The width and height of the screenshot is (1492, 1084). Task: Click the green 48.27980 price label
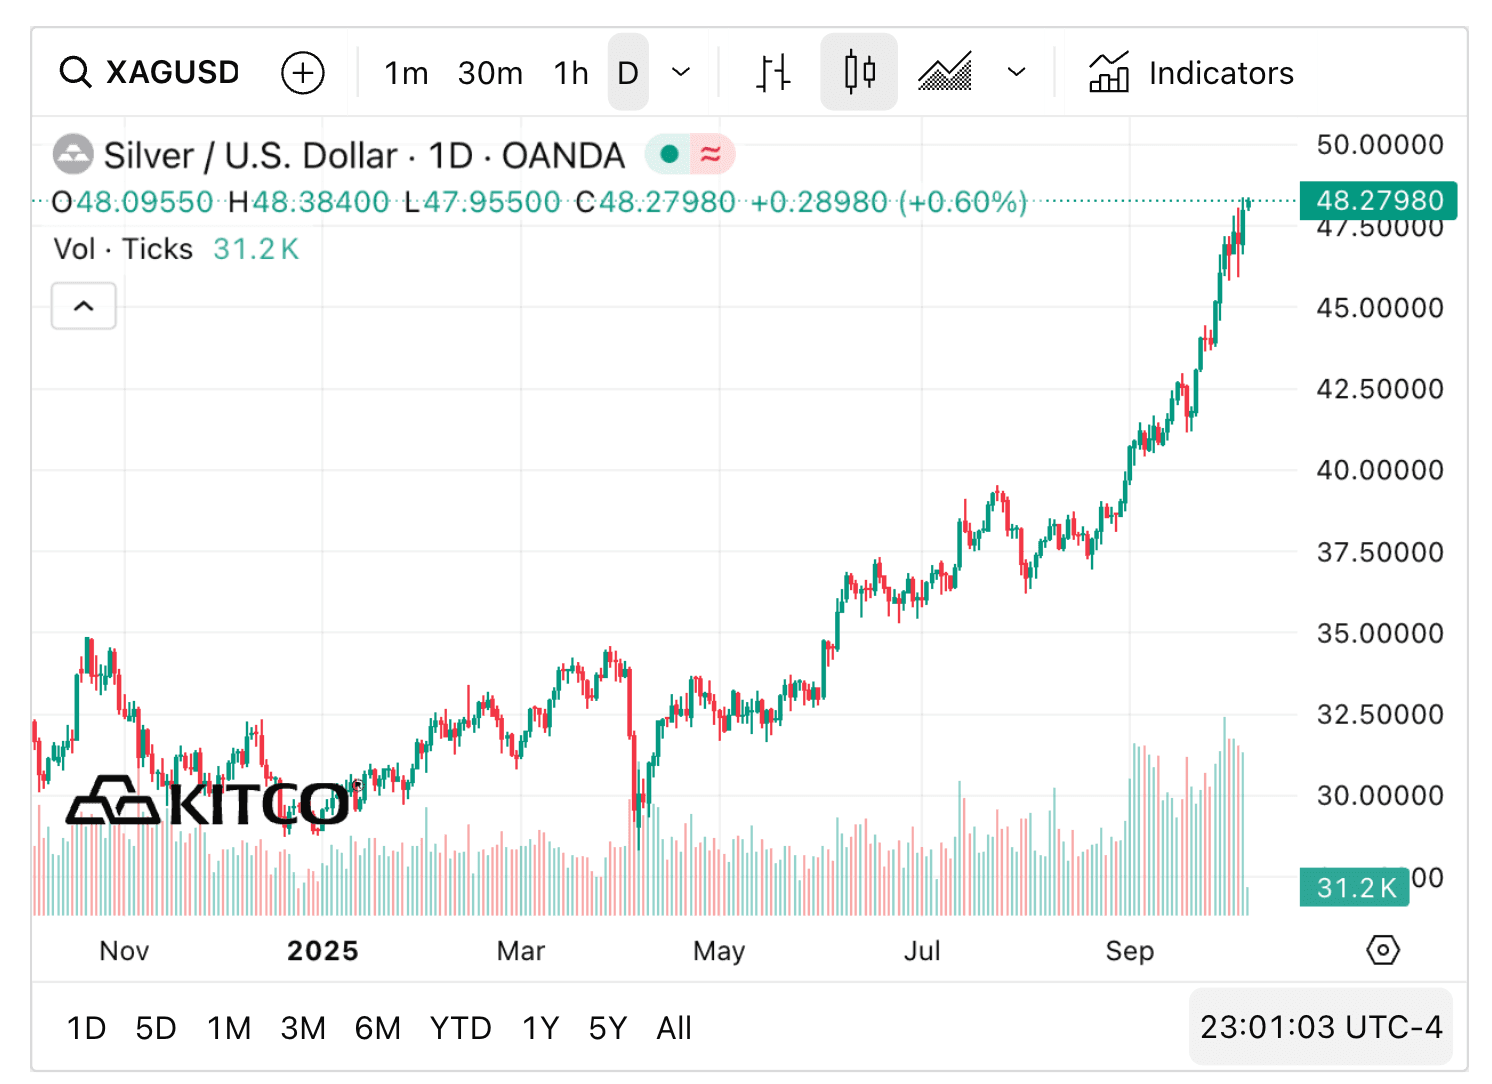click(1377, 200)
